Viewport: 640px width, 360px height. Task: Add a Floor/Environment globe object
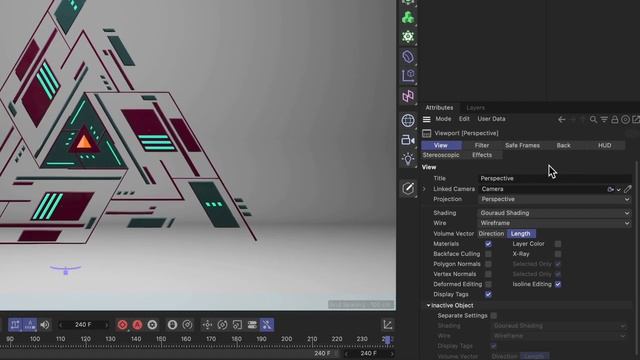(x=408, y=120)
